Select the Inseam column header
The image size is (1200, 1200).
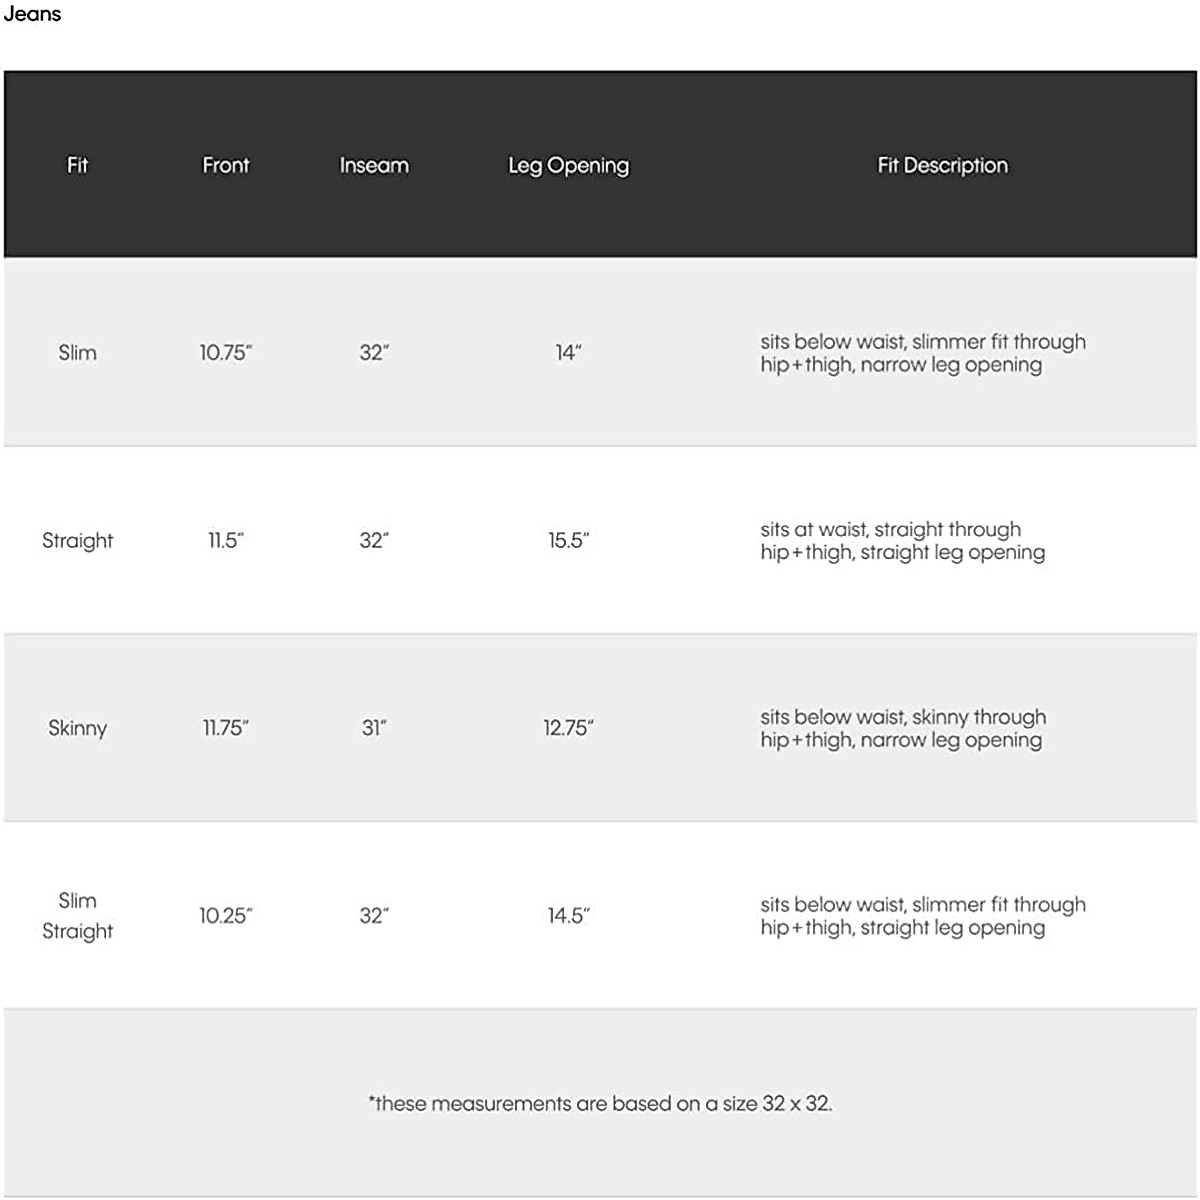point(374,165)
